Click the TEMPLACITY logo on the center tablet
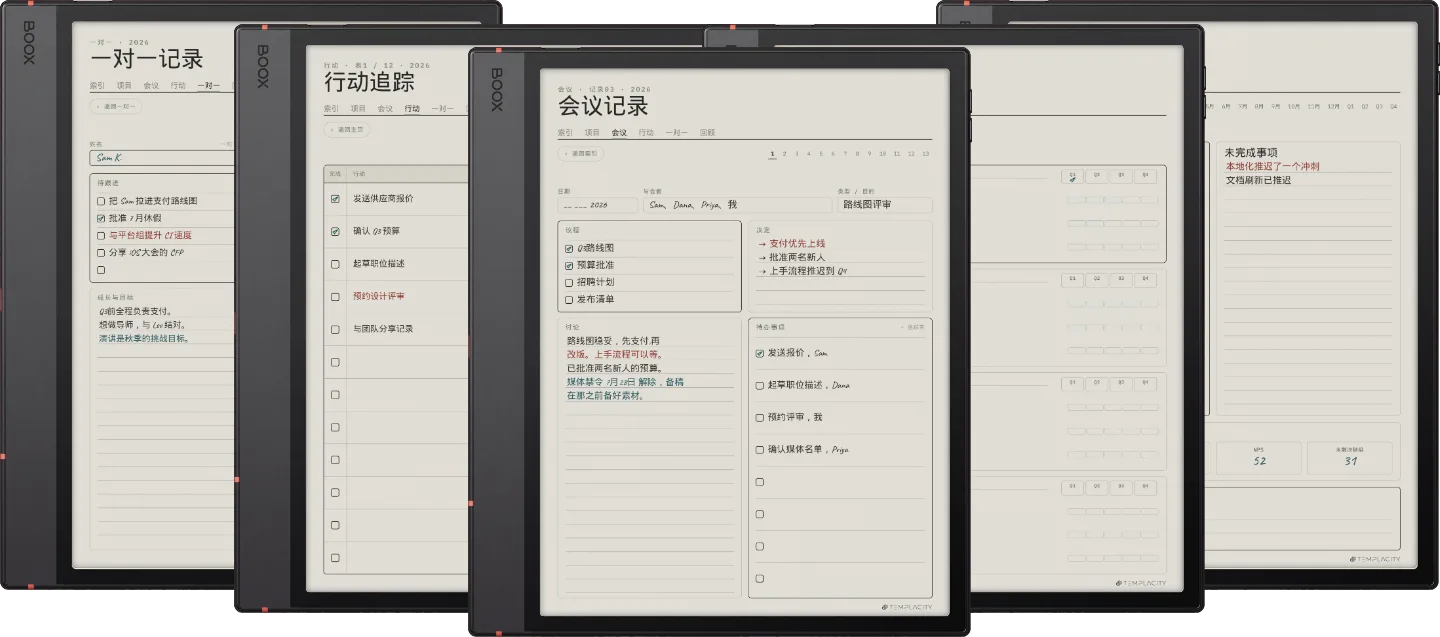This screenshot has width=1440, height=637. (x=910, y=607)
